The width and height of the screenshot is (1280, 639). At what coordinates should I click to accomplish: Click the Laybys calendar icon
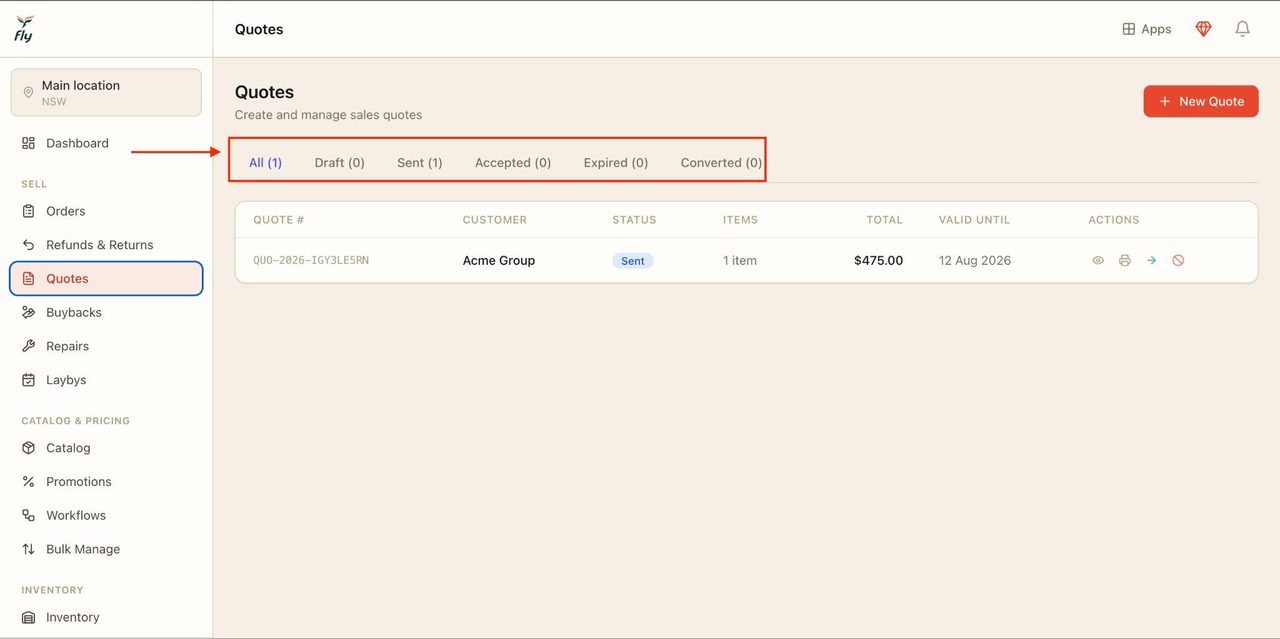point(28,380)
